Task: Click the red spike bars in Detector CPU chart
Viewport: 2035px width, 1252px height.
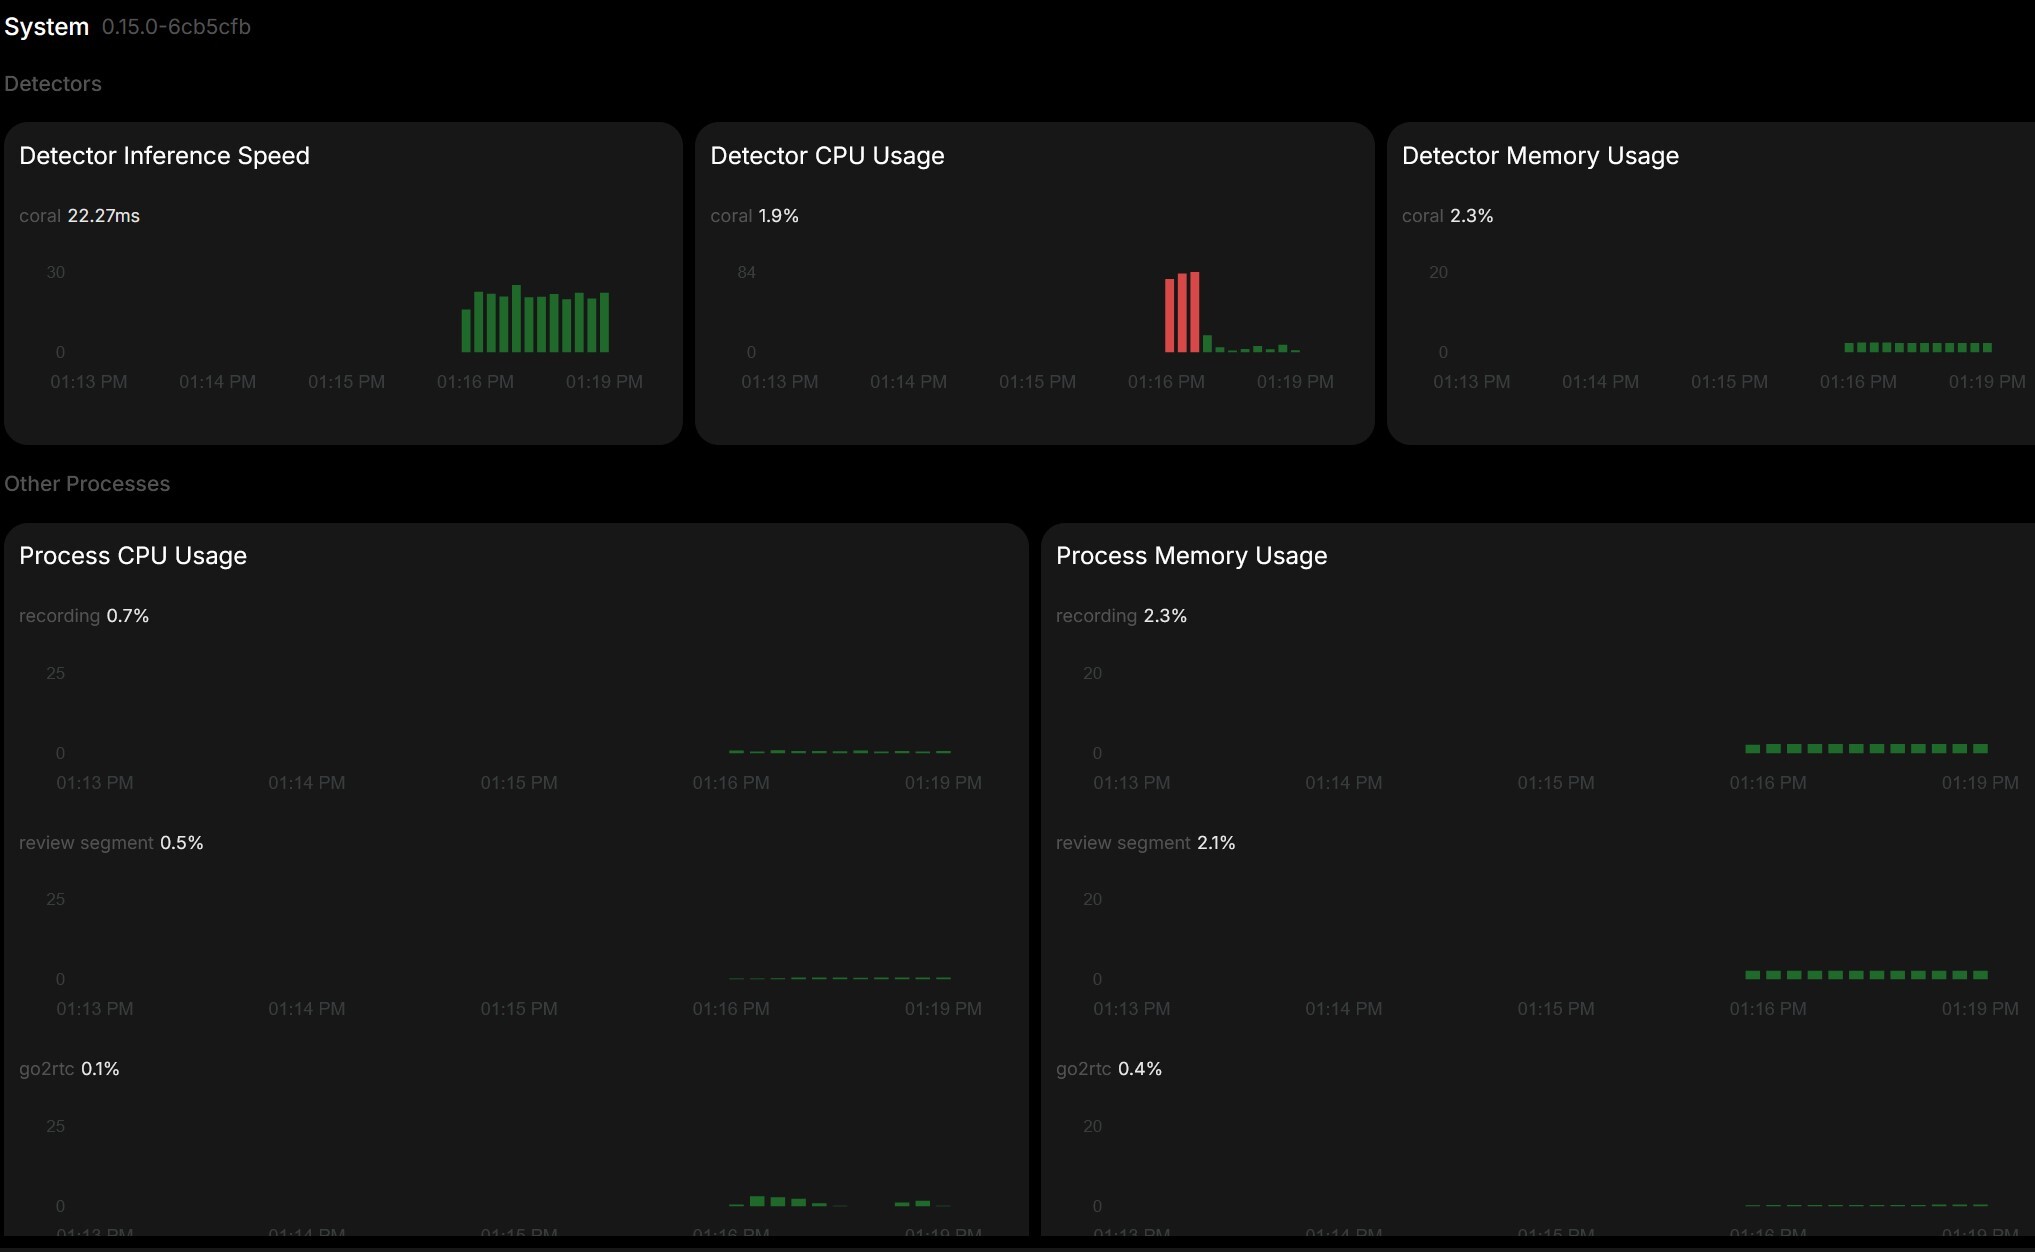Action: click(x=1182, y=313)
